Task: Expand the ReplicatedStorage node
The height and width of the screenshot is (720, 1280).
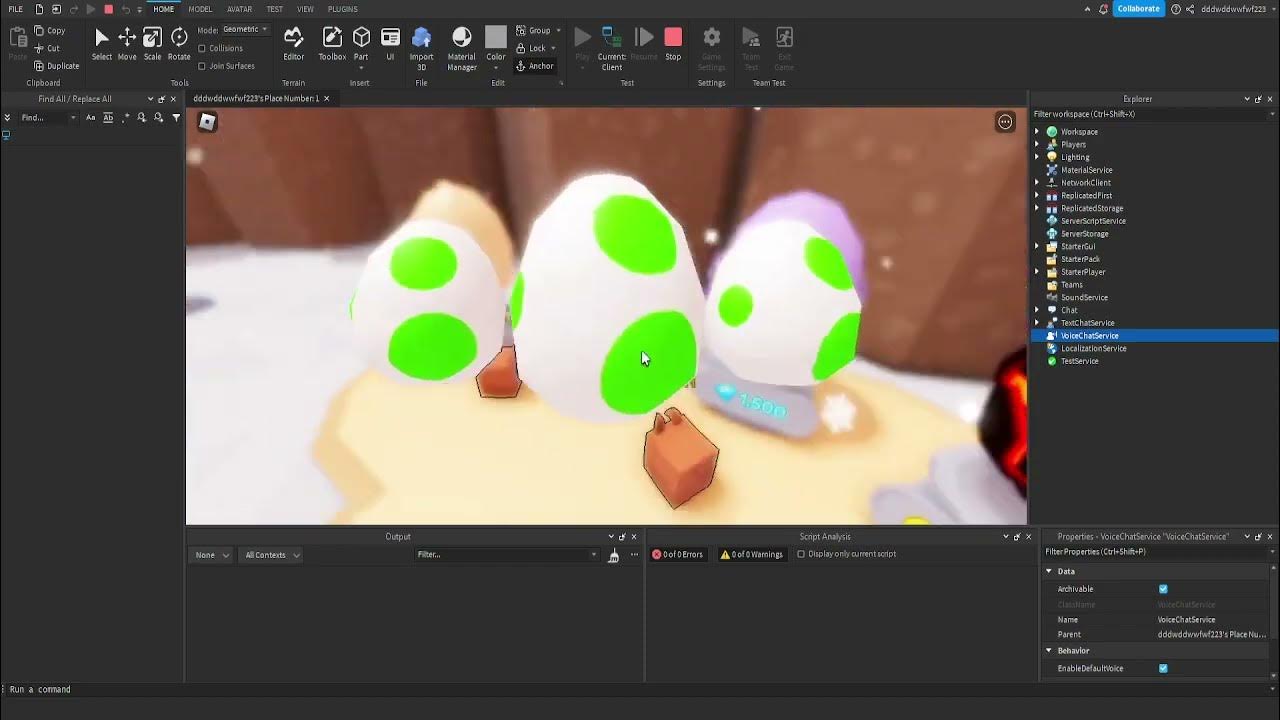Action: tap(1037, 208)
